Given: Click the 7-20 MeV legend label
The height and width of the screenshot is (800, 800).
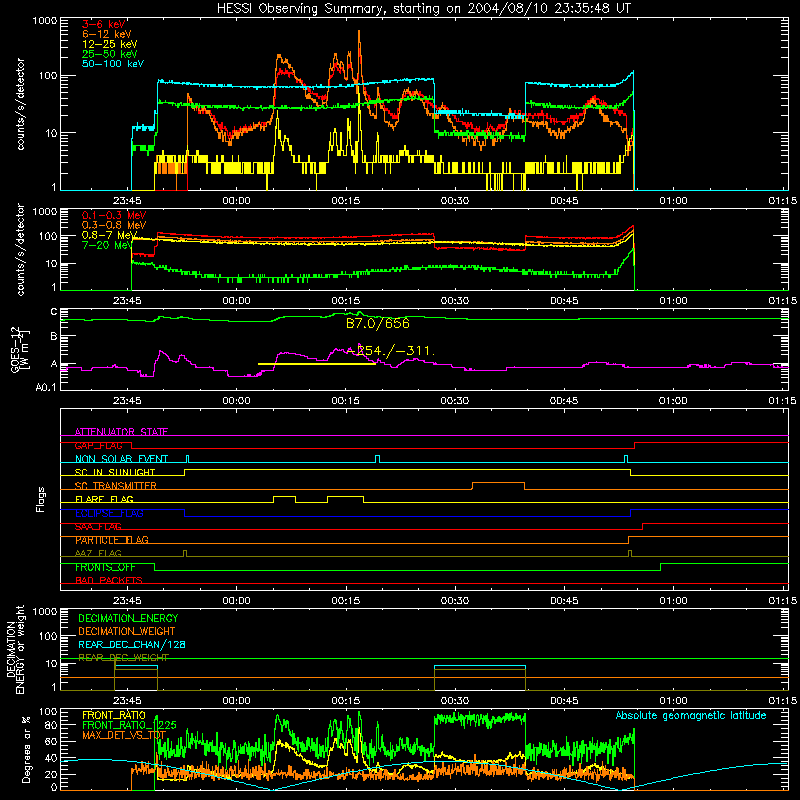Looking at the screenshot, I should point(107,245).
